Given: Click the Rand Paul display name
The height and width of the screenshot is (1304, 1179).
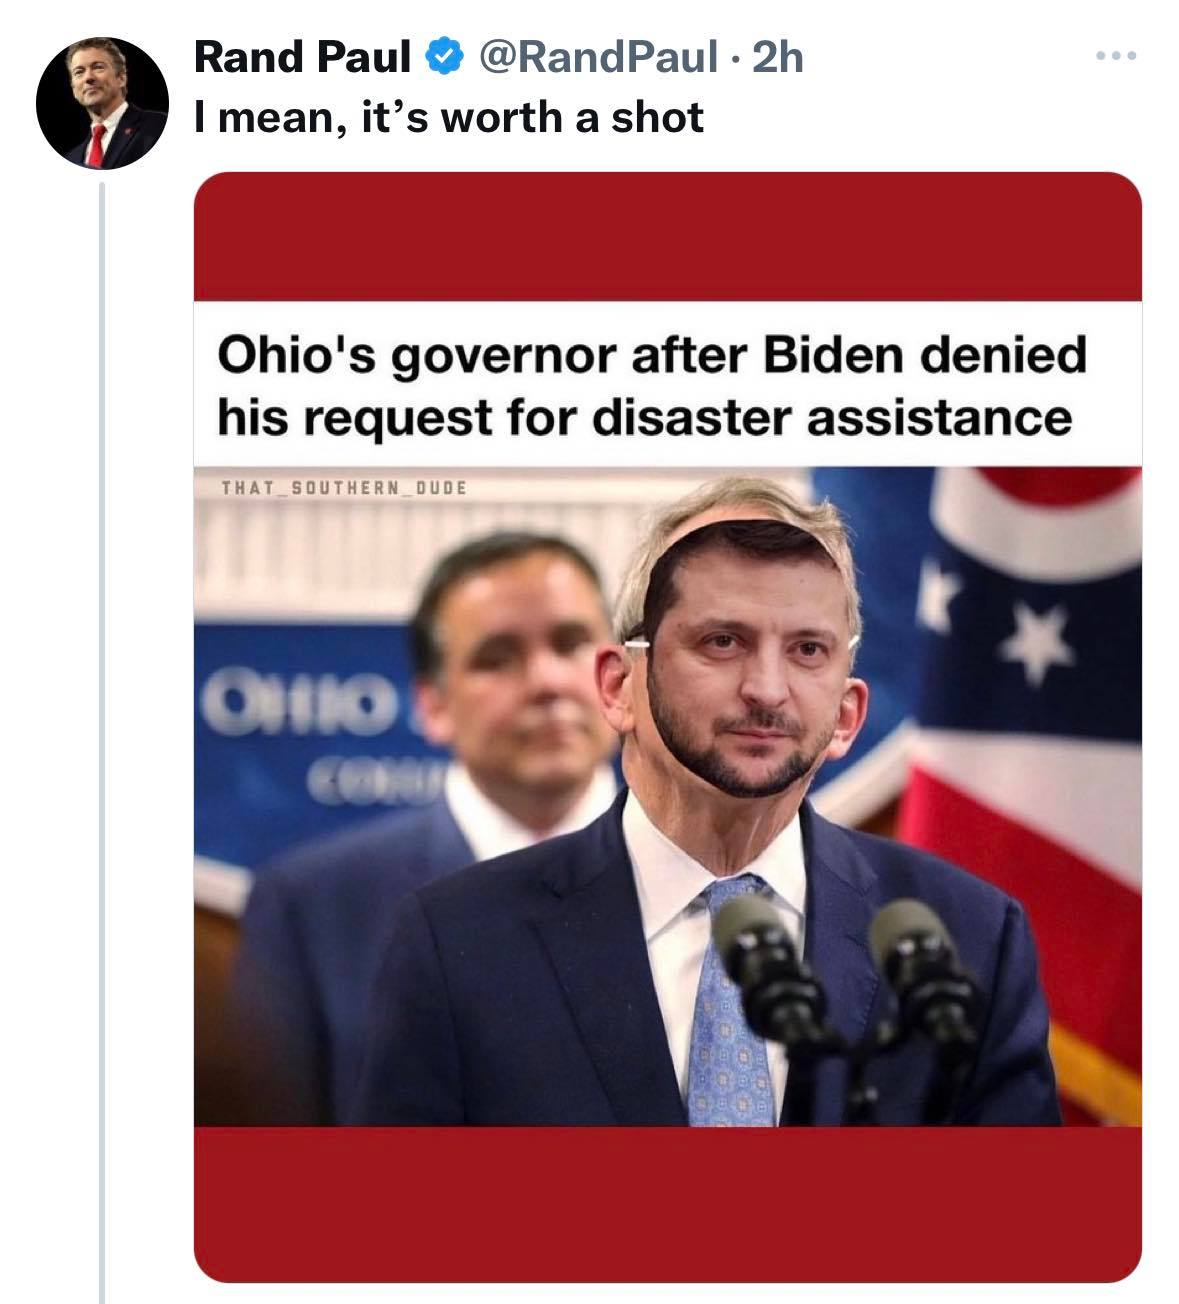Looking at the screenshot, I should [x=302, y=57].
